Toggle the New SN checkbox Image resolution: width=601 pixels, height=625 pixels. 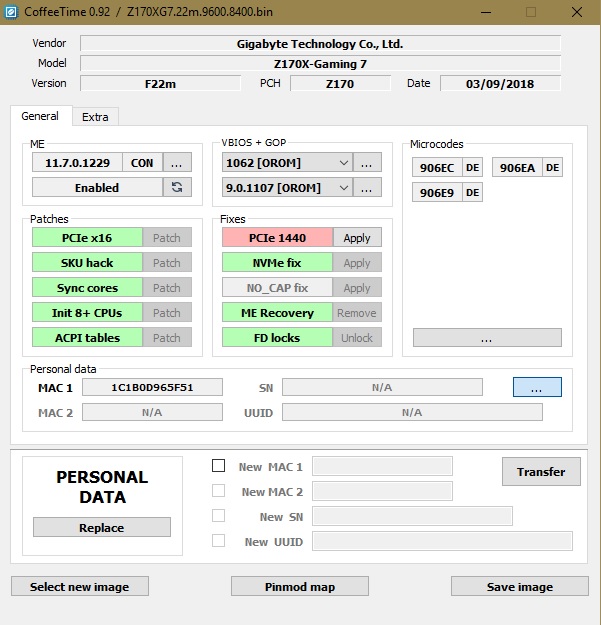[218, 516]
